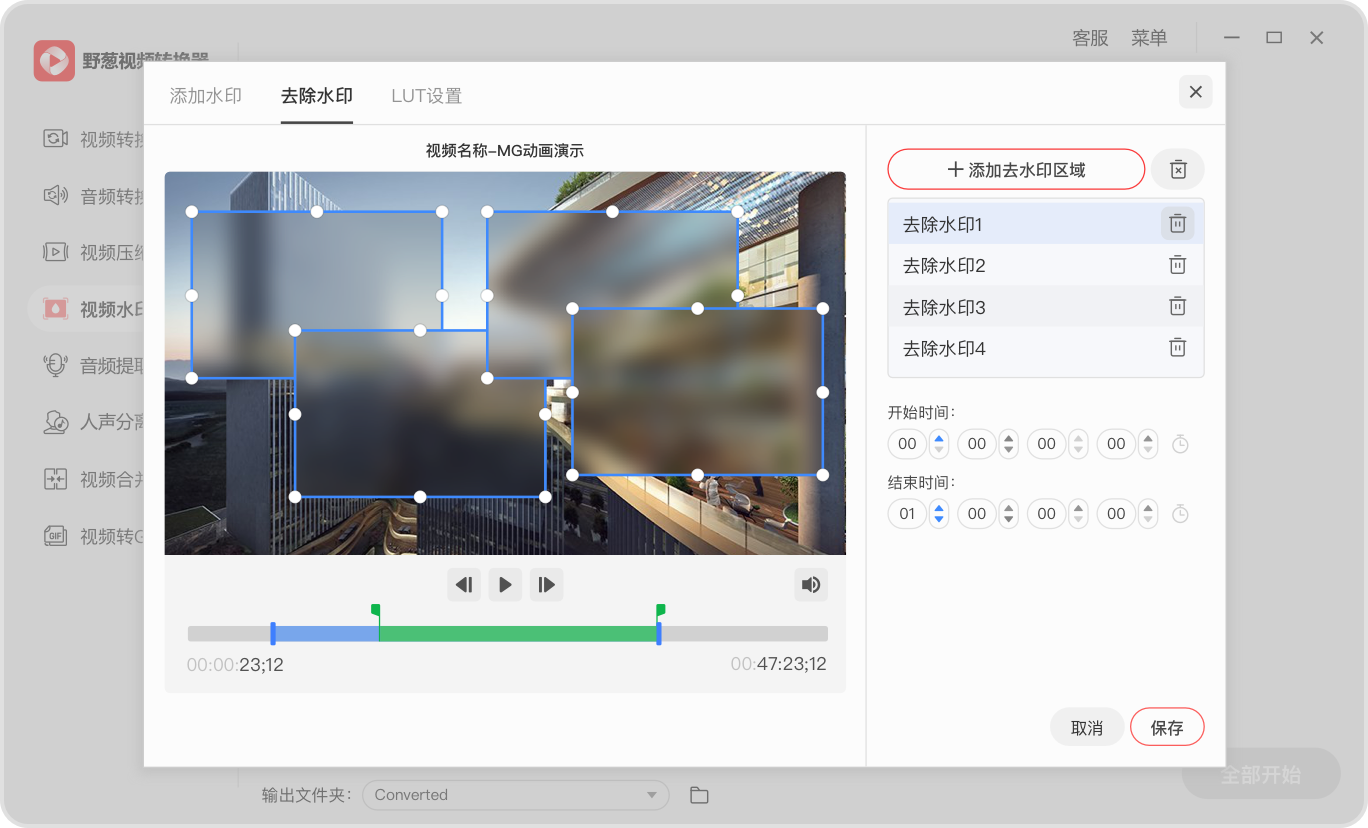
Task: Click the 添加去水印区域 button
Action: pyautogui.click(x=1016, y=170)
